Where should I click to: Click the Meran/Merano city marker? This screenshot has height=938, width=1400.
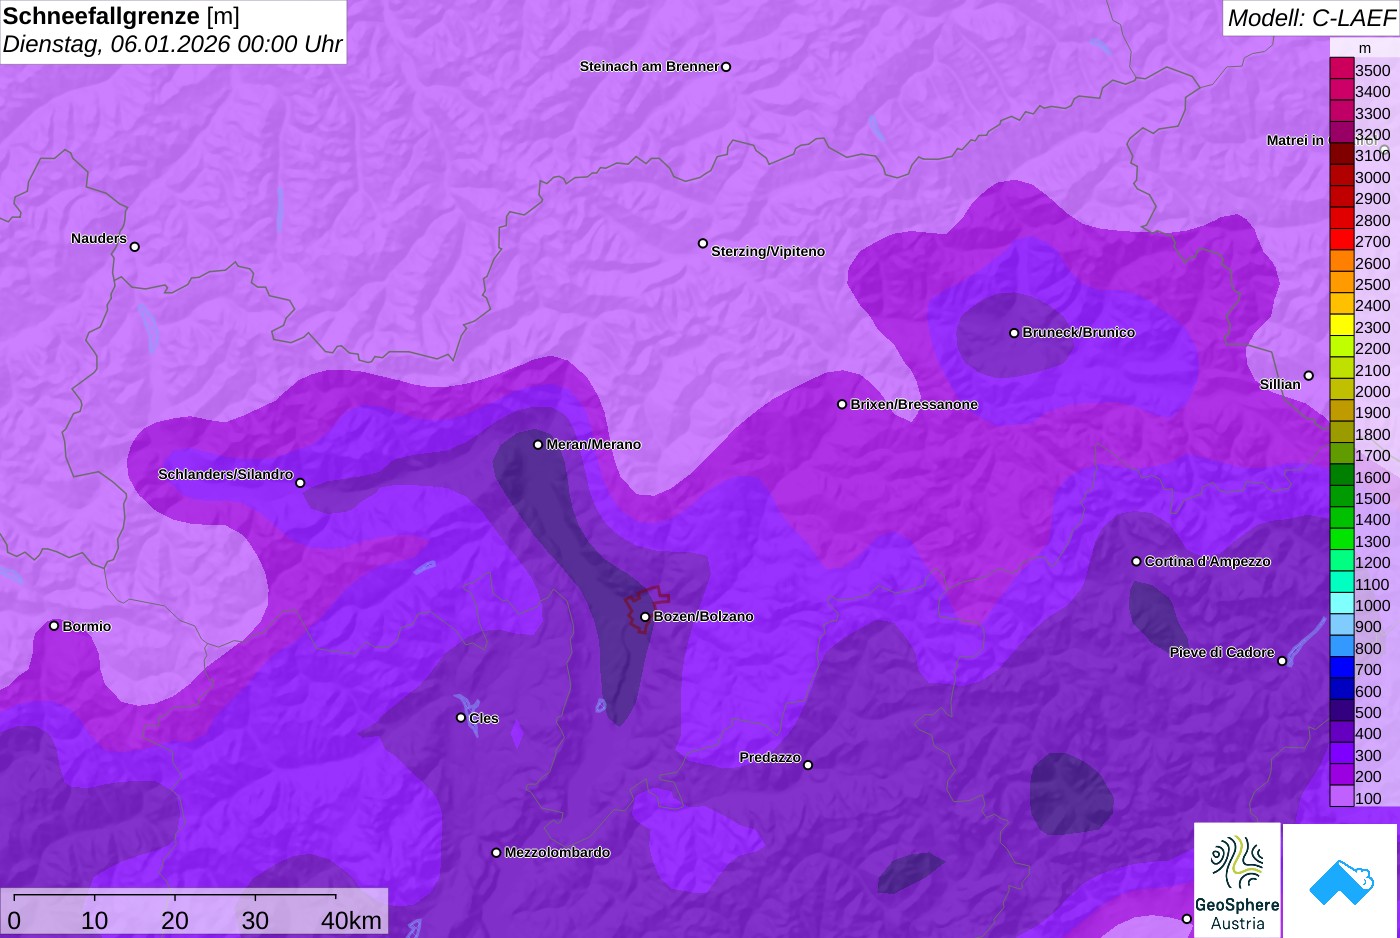[538, 445]
